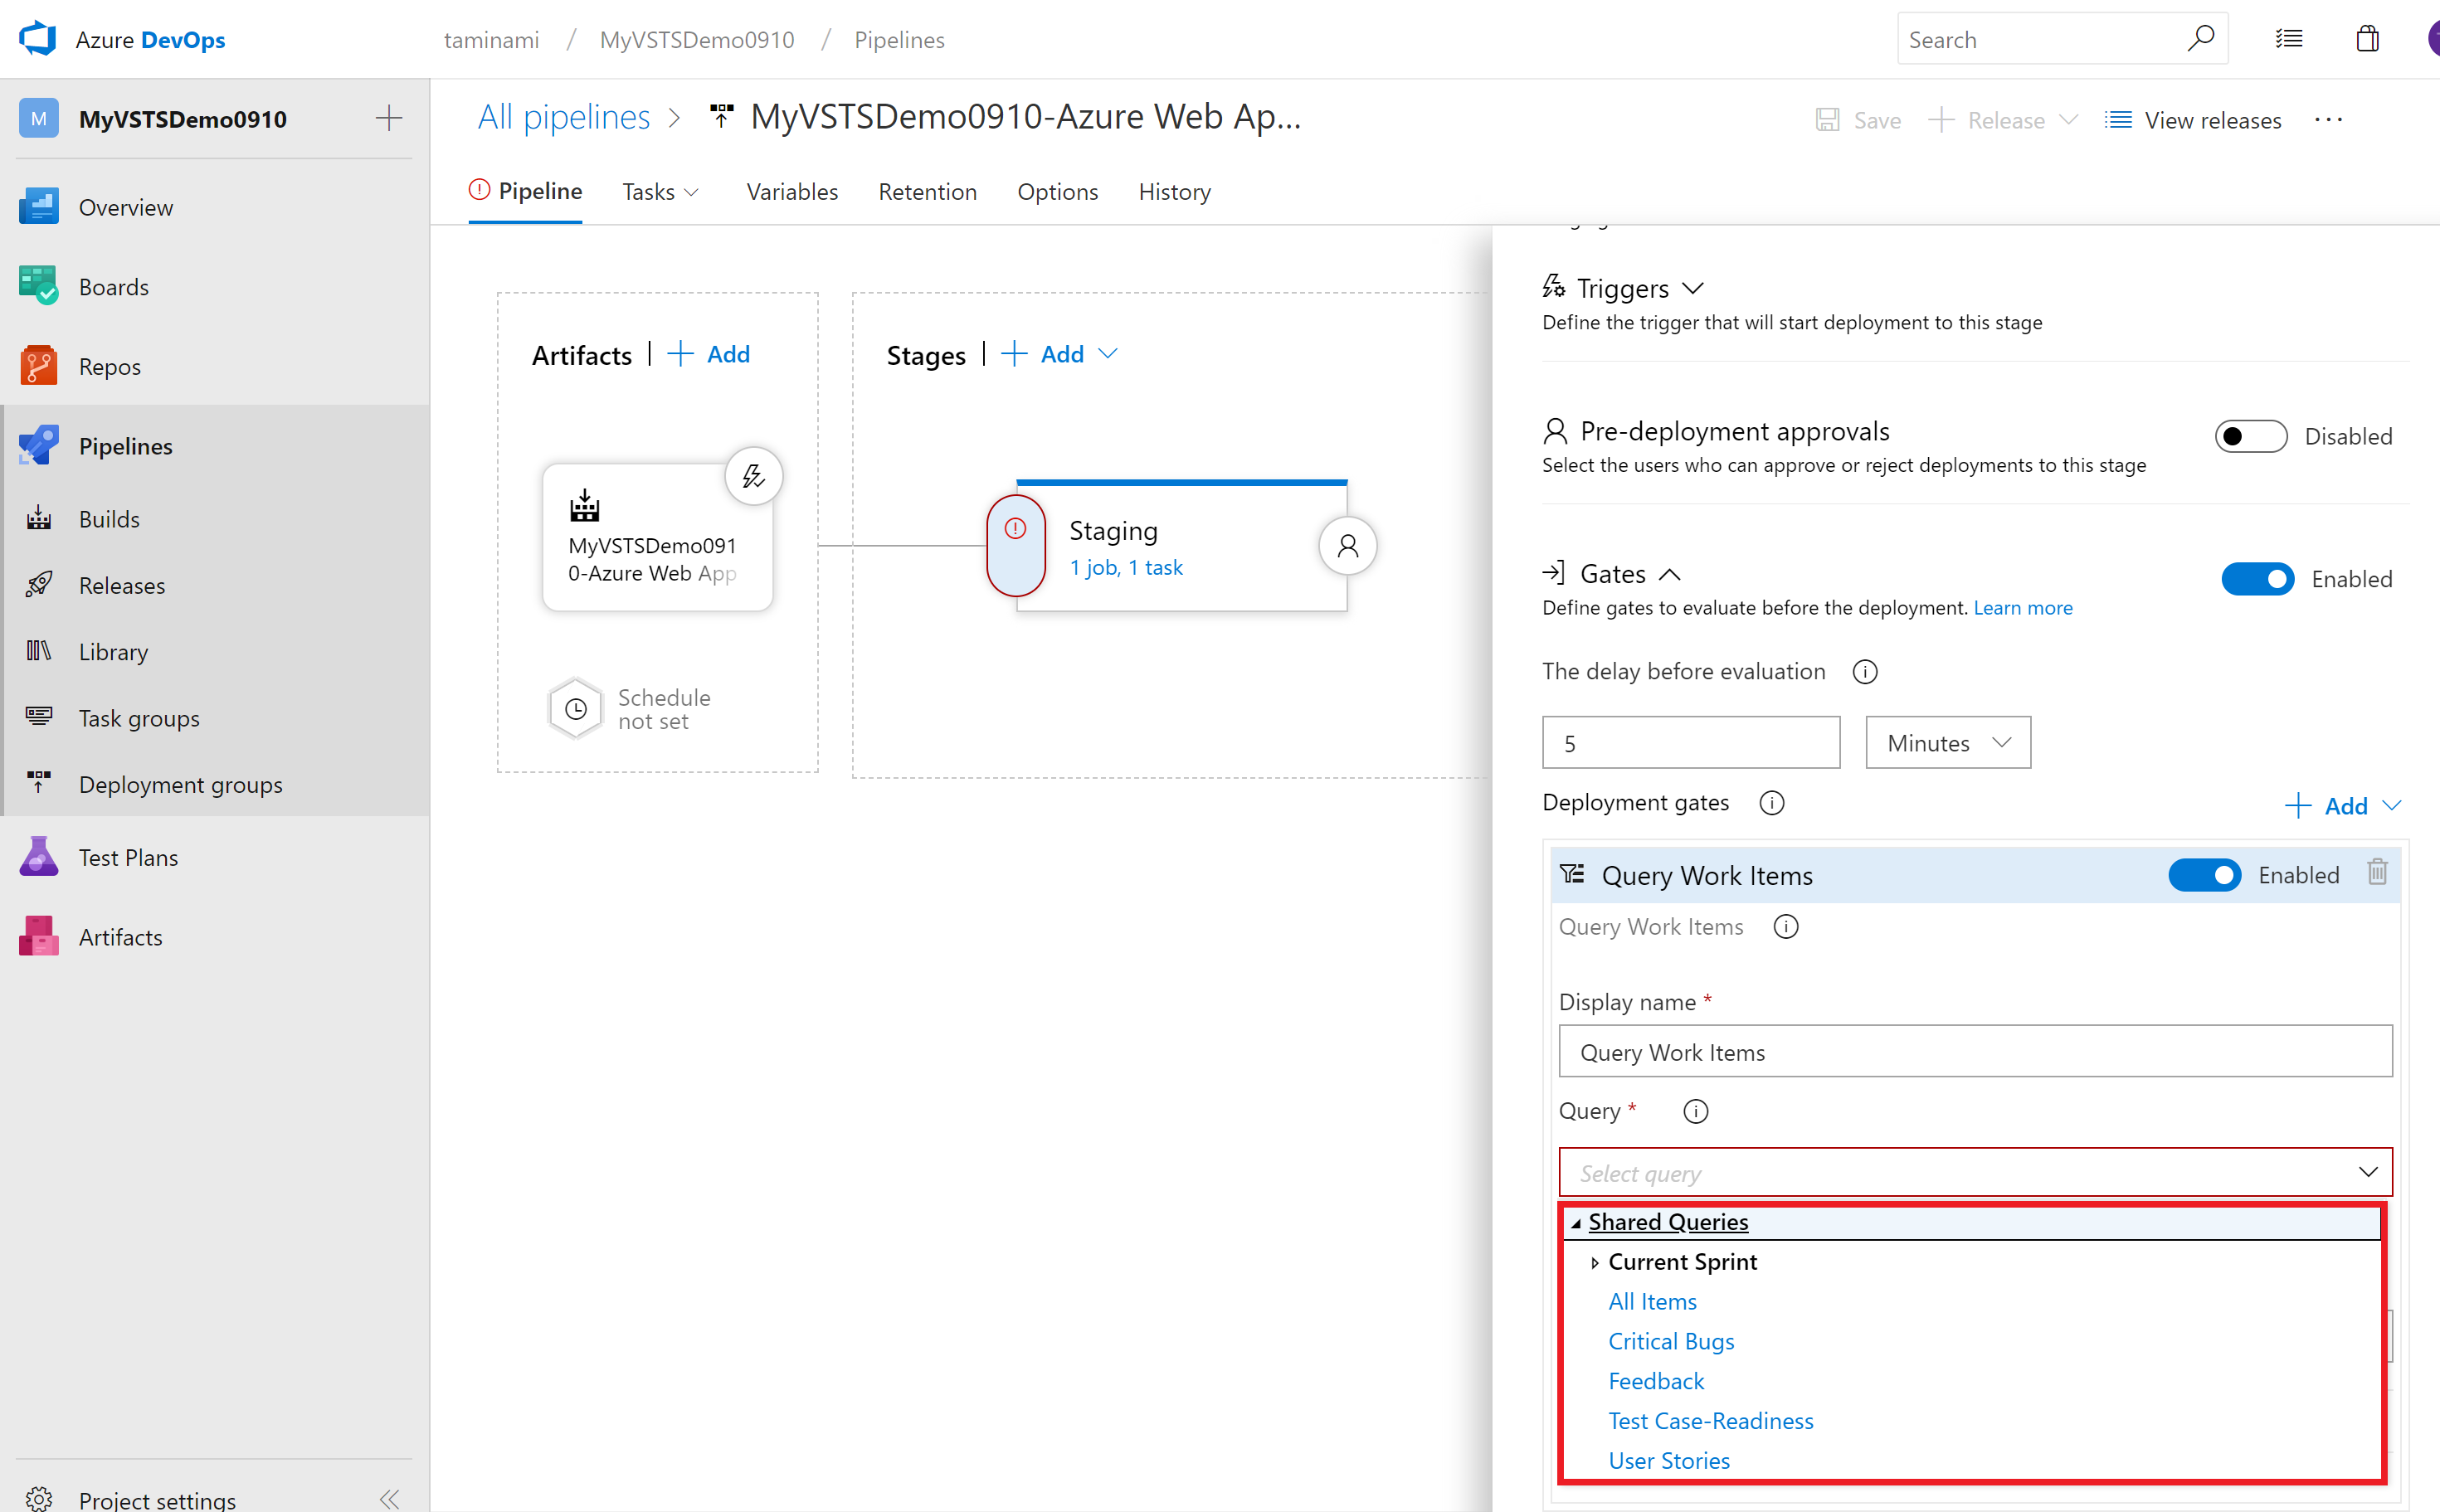Open the Test Plans flask icon in the sidebar

[38, 857]
